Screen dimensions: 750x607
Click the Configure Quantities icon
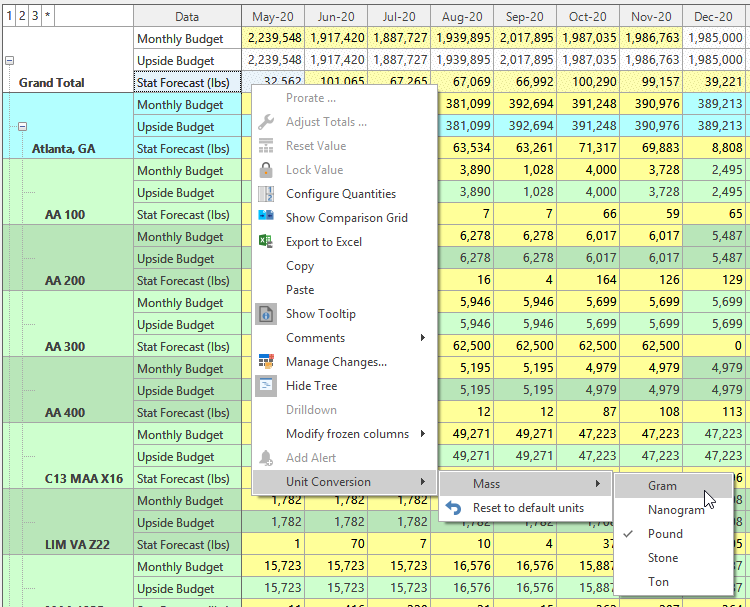click(266, 194)
